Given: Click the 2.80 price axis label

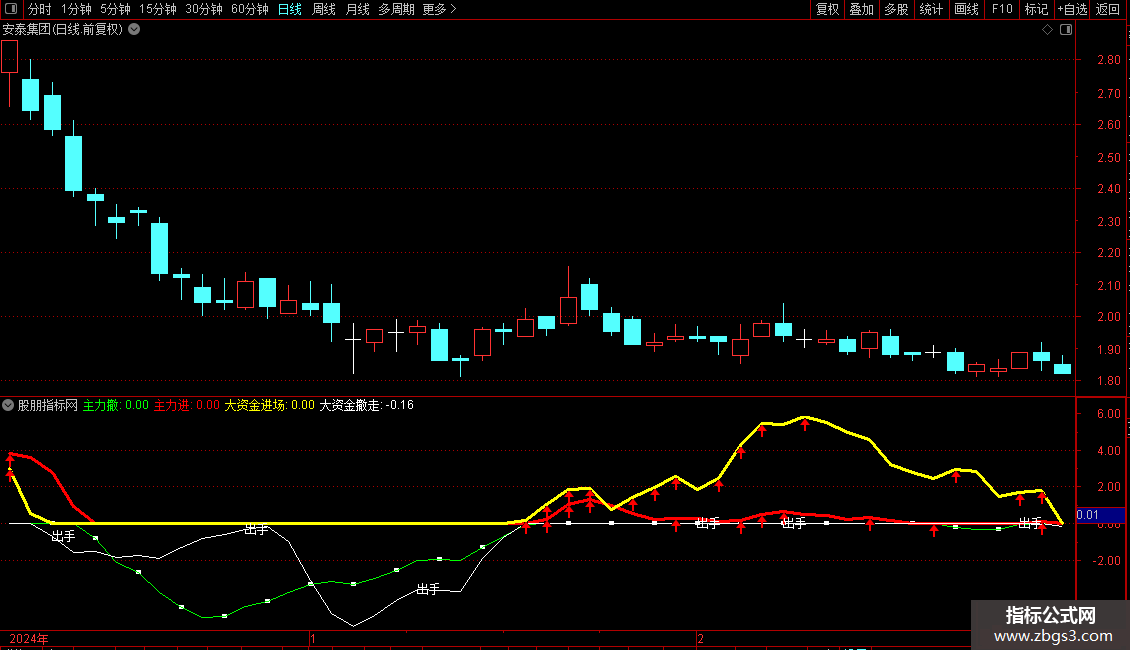Looking at the screenshot, I should click(1108, 60).
